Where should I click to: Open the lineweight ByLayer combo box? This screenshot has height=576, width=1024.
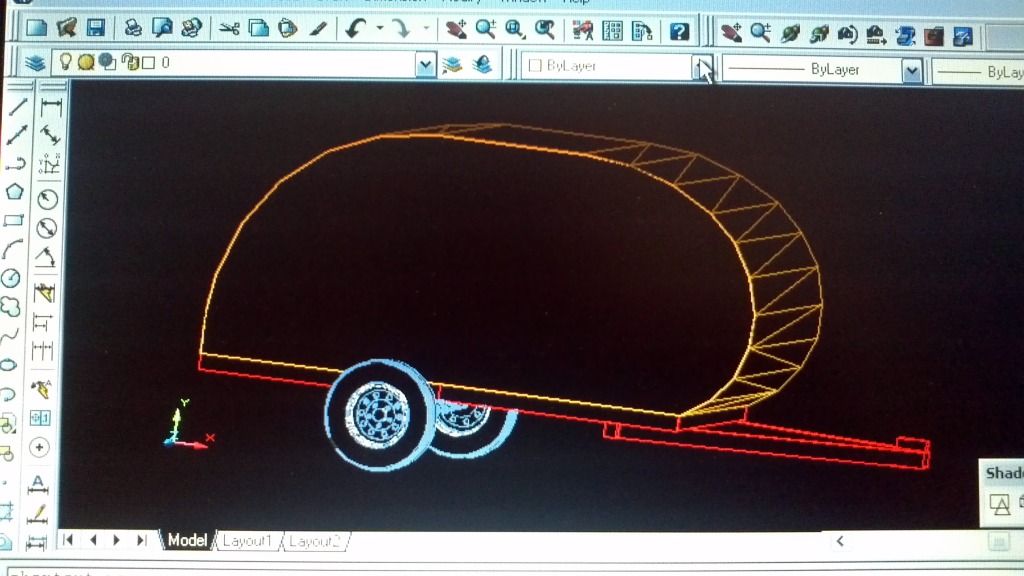(978, 72)
